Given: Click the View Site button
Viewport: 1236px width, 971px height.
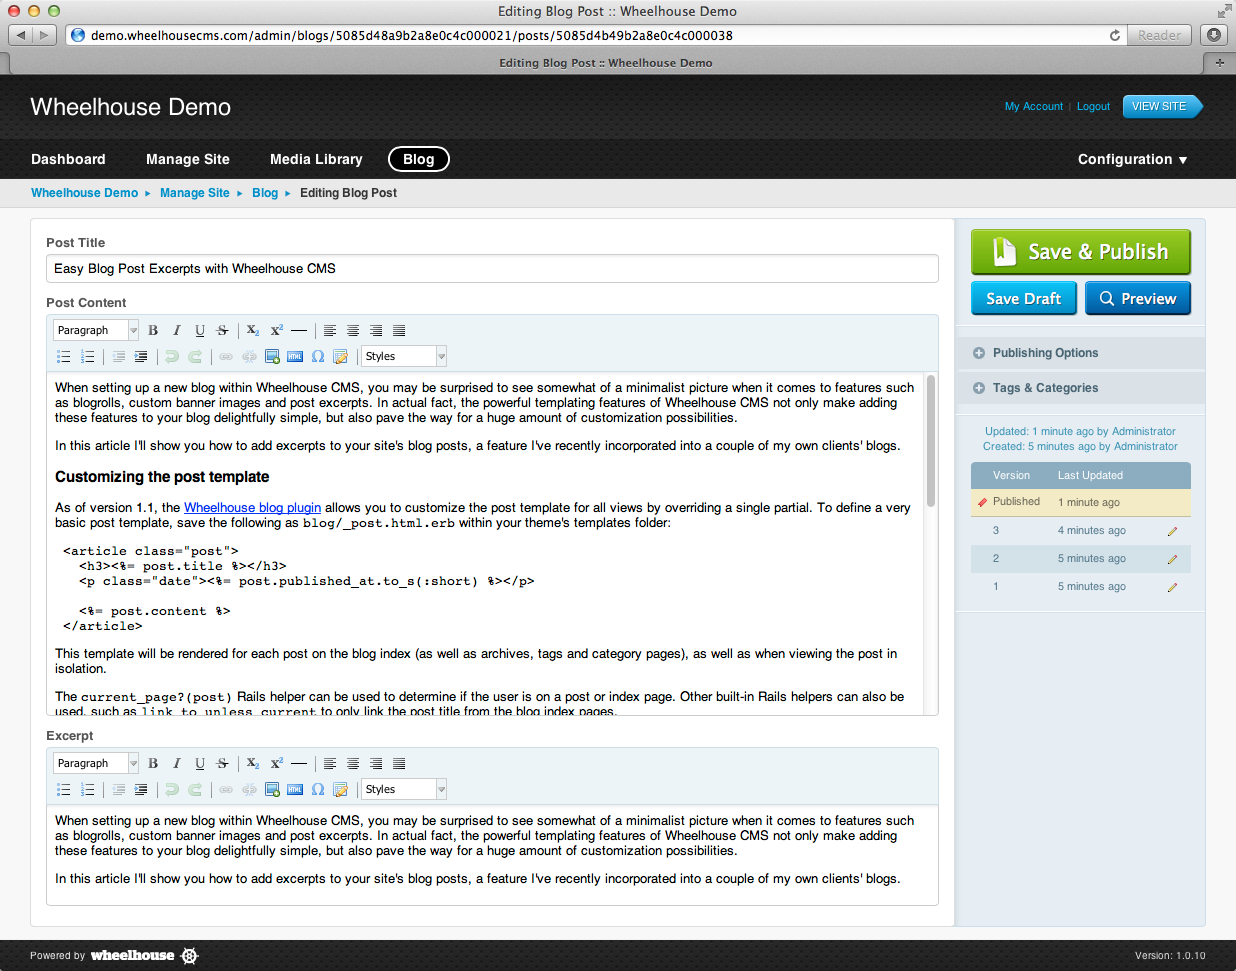Looking at the screenshot, I should coord(1162,106).
